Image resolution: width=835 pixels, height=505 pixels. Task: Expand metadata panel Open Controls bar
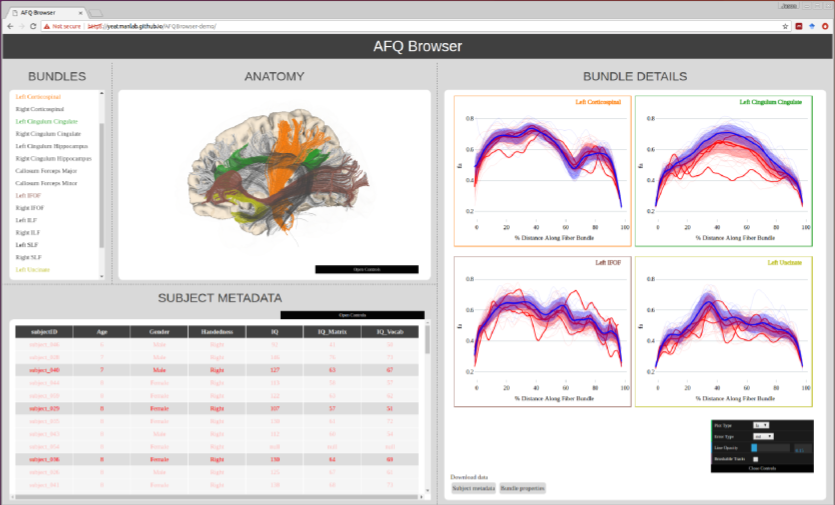click(352, 315)
